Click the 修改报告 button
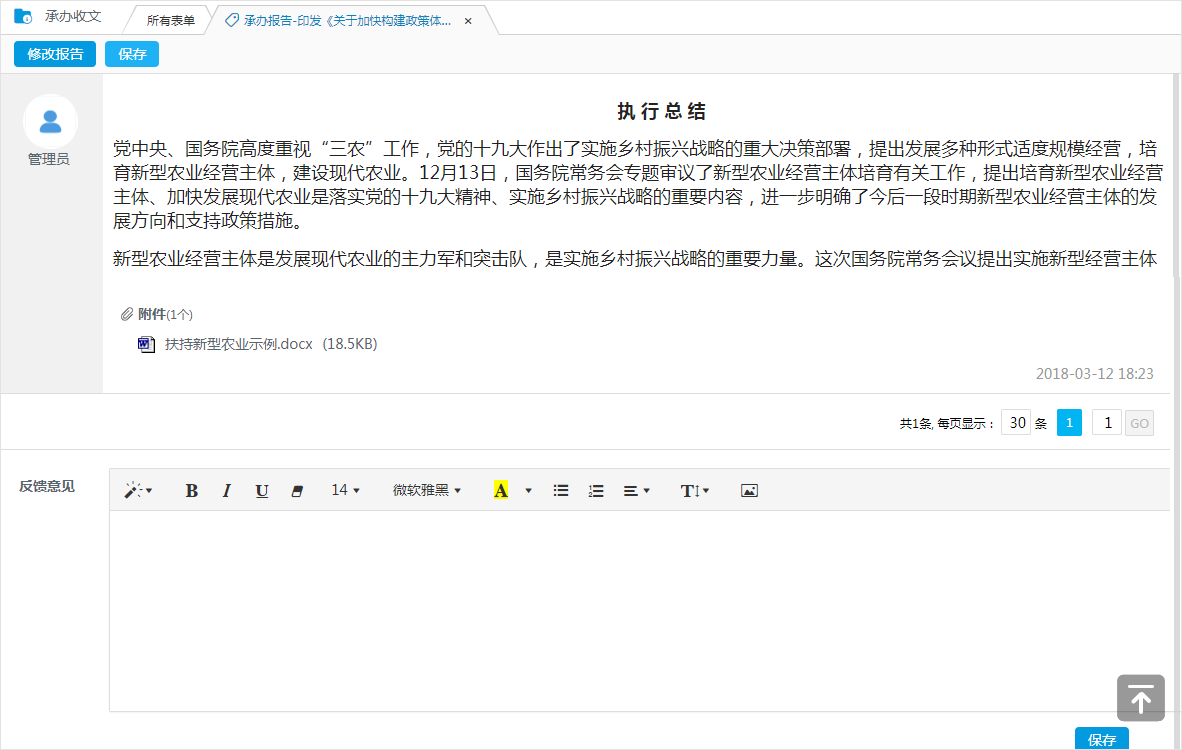This screenshot has height=750, width=1182. tap(54, 53)
